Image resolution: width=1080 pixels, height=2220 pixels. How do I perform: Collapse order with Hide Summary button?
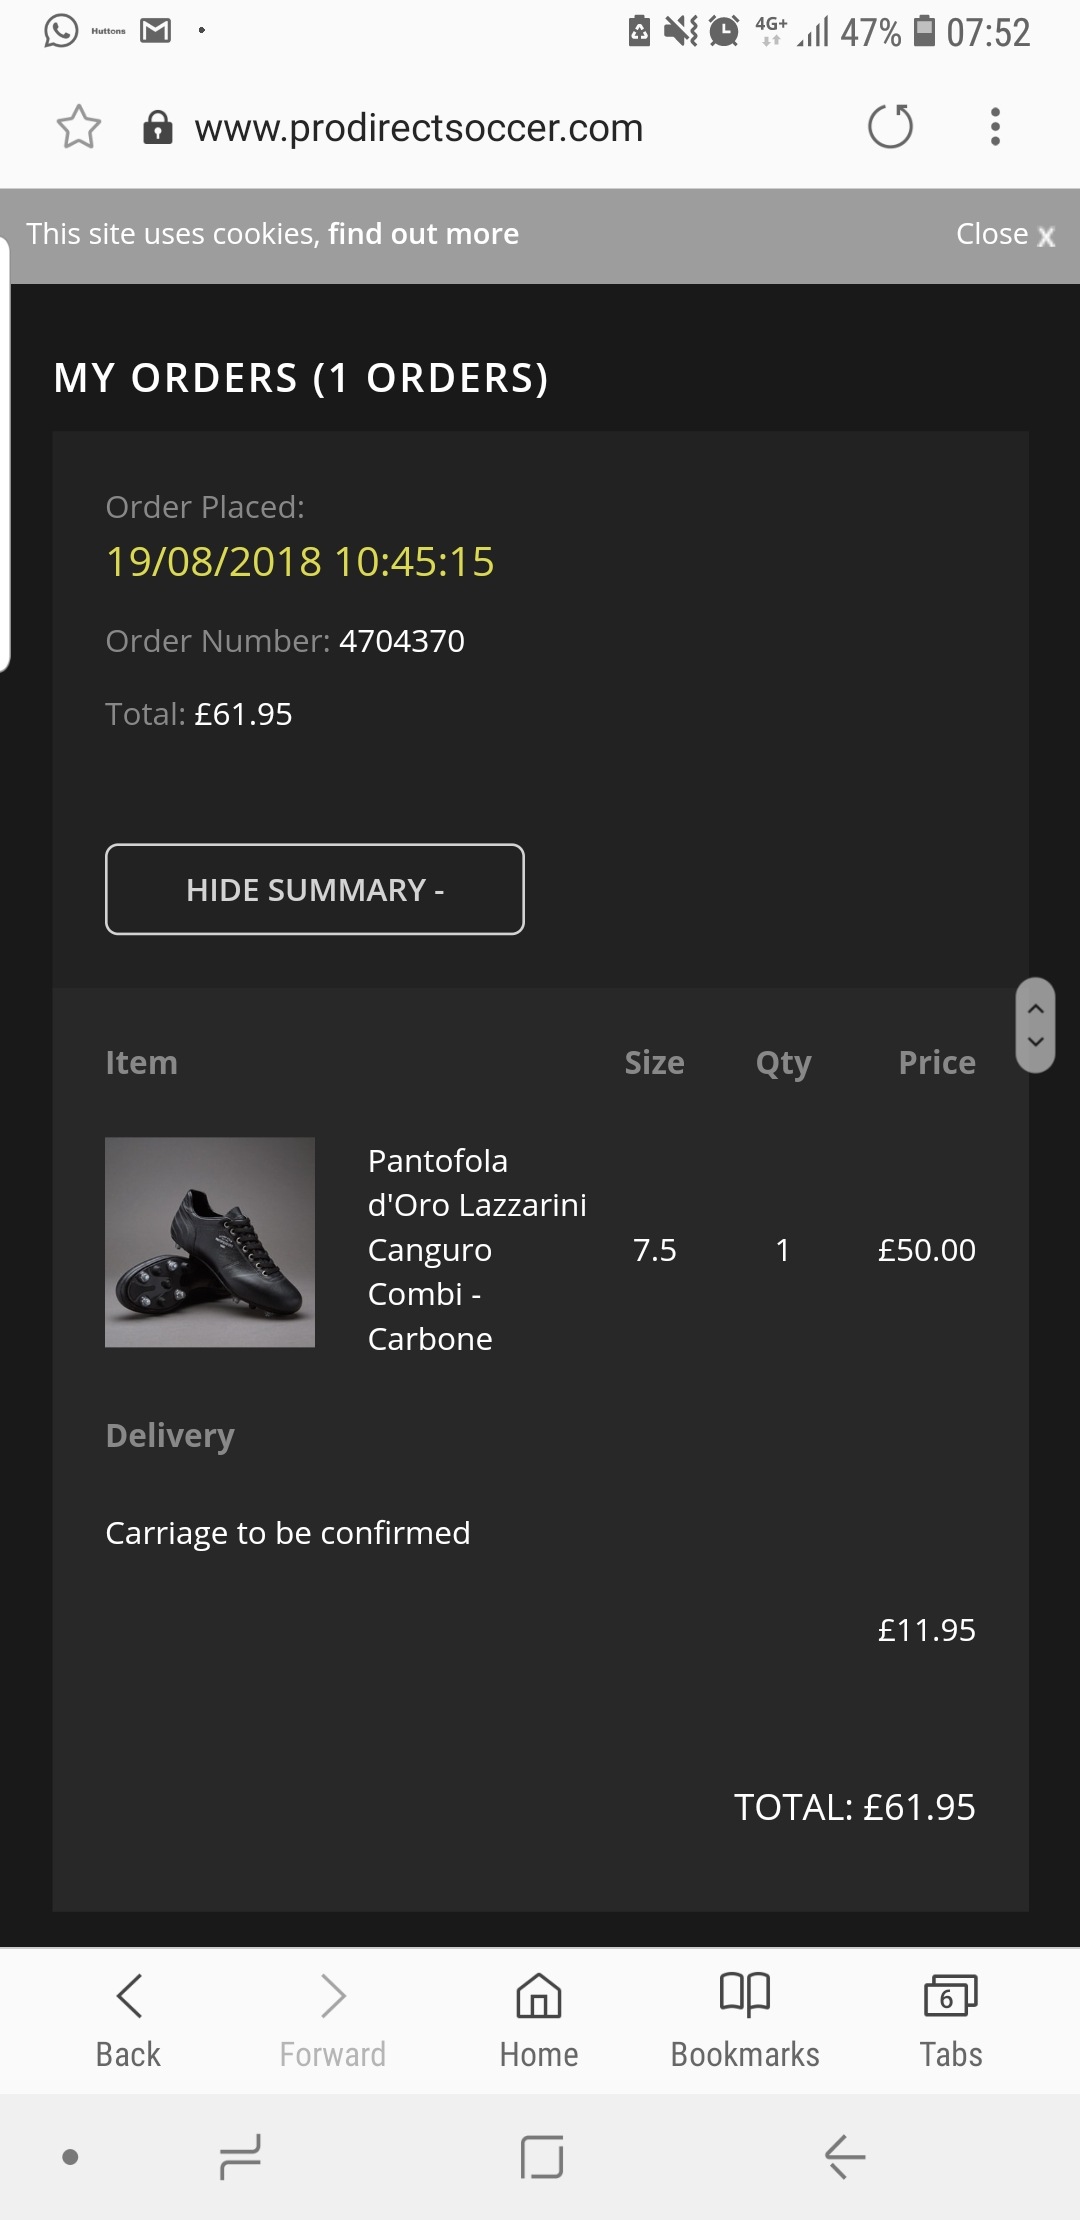tap(315, 889)
